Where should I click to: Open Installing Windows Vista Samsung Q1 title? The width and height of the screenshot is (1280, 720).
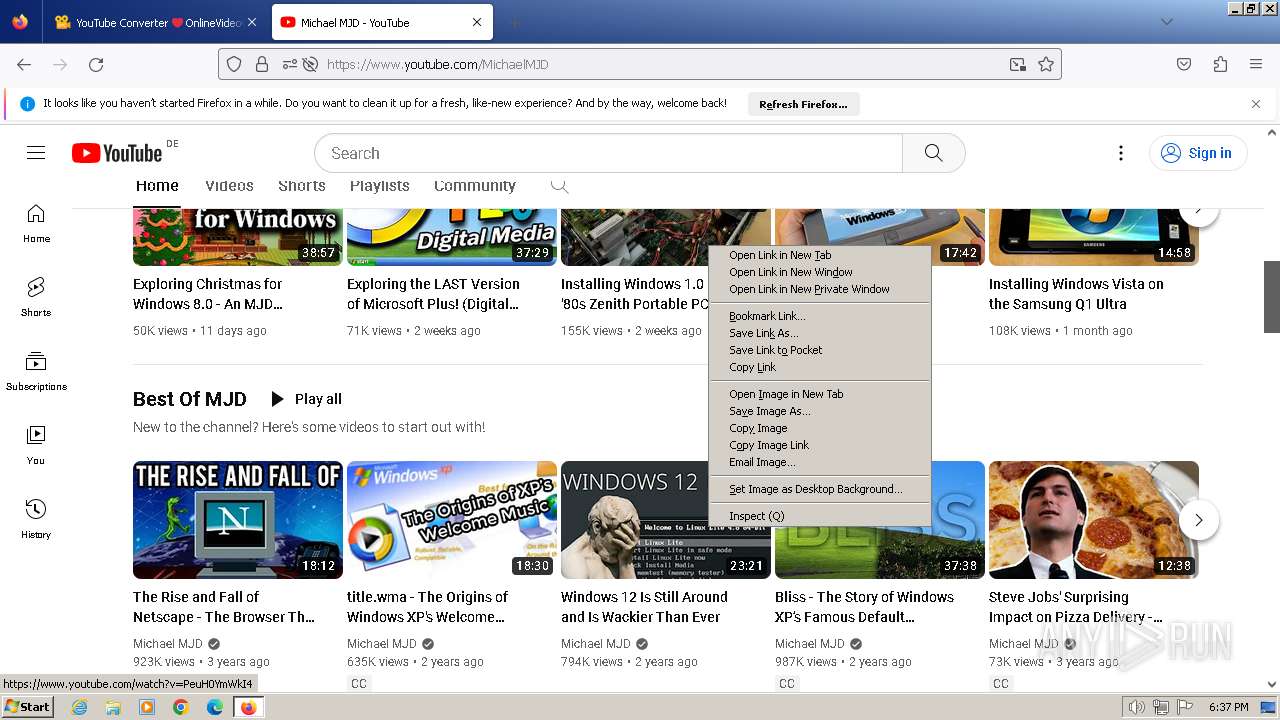(x=1076, y=294)
